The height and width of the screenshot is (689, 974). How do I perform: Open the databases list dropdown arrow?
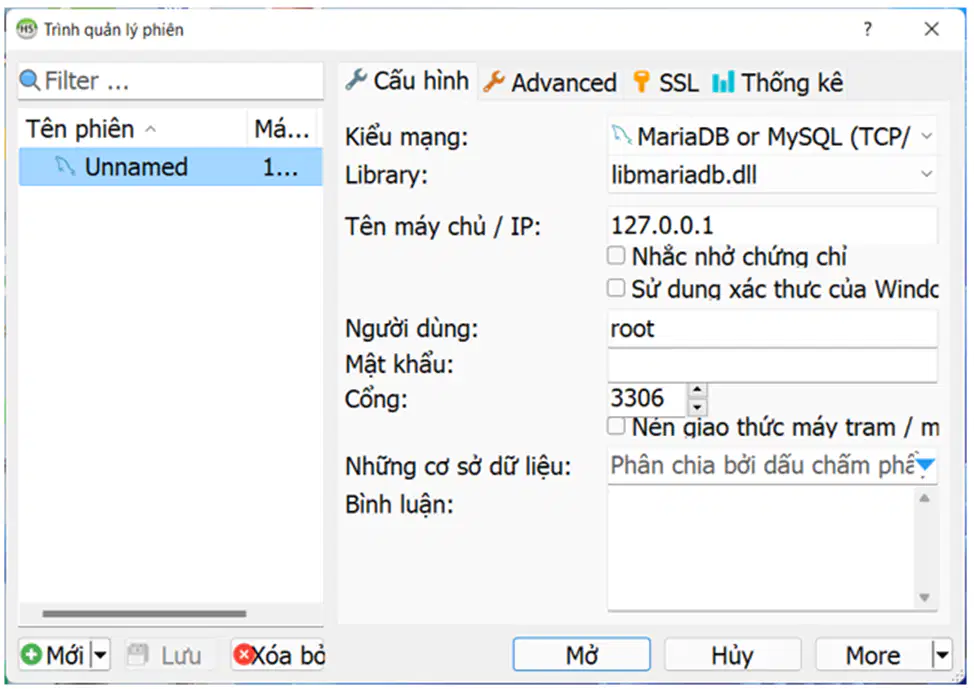[925, 465]
